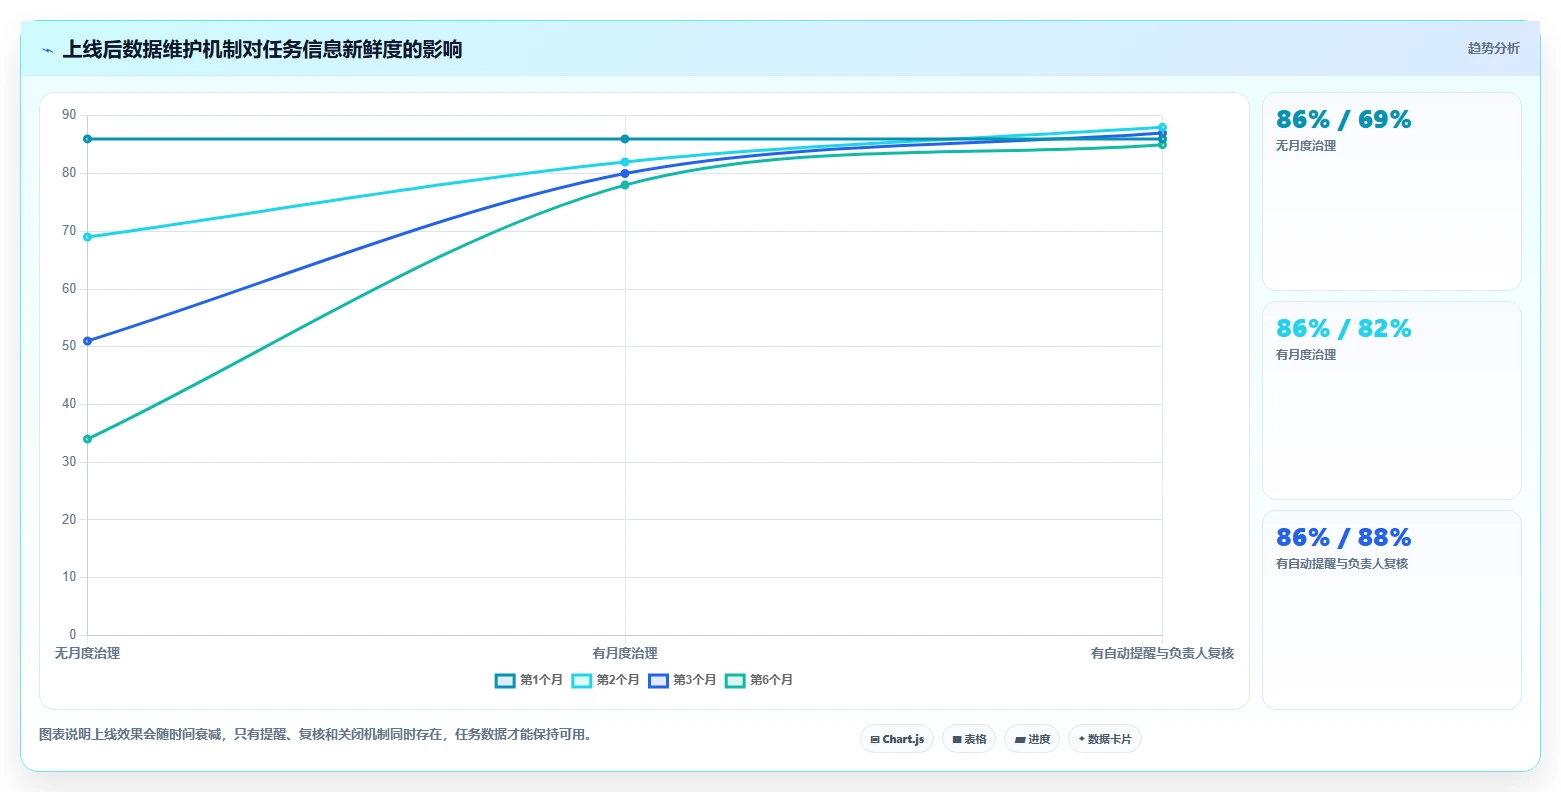The height and width of the screenshot is (792, 1561).
Task: Click the x-axis label 无月度治理
Action: [x=87, y=653]
